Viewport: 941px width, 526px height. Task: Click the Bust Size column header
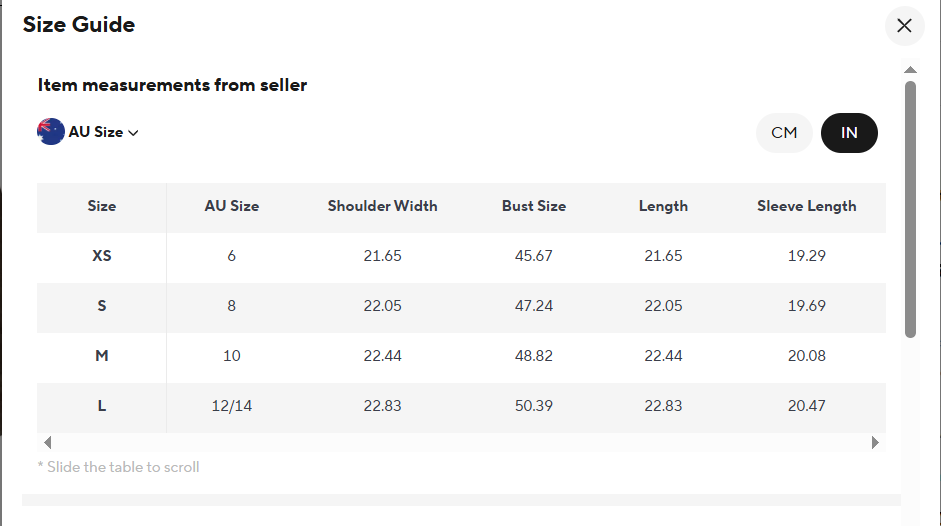point(534,206)
